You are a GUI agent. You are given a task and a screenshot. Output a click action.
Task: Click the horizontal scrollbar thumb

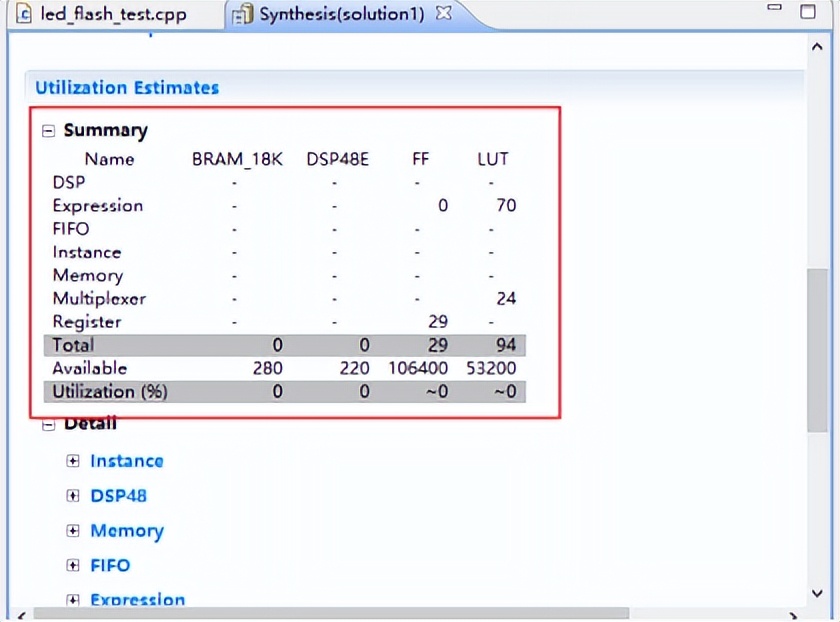[331, 613]
